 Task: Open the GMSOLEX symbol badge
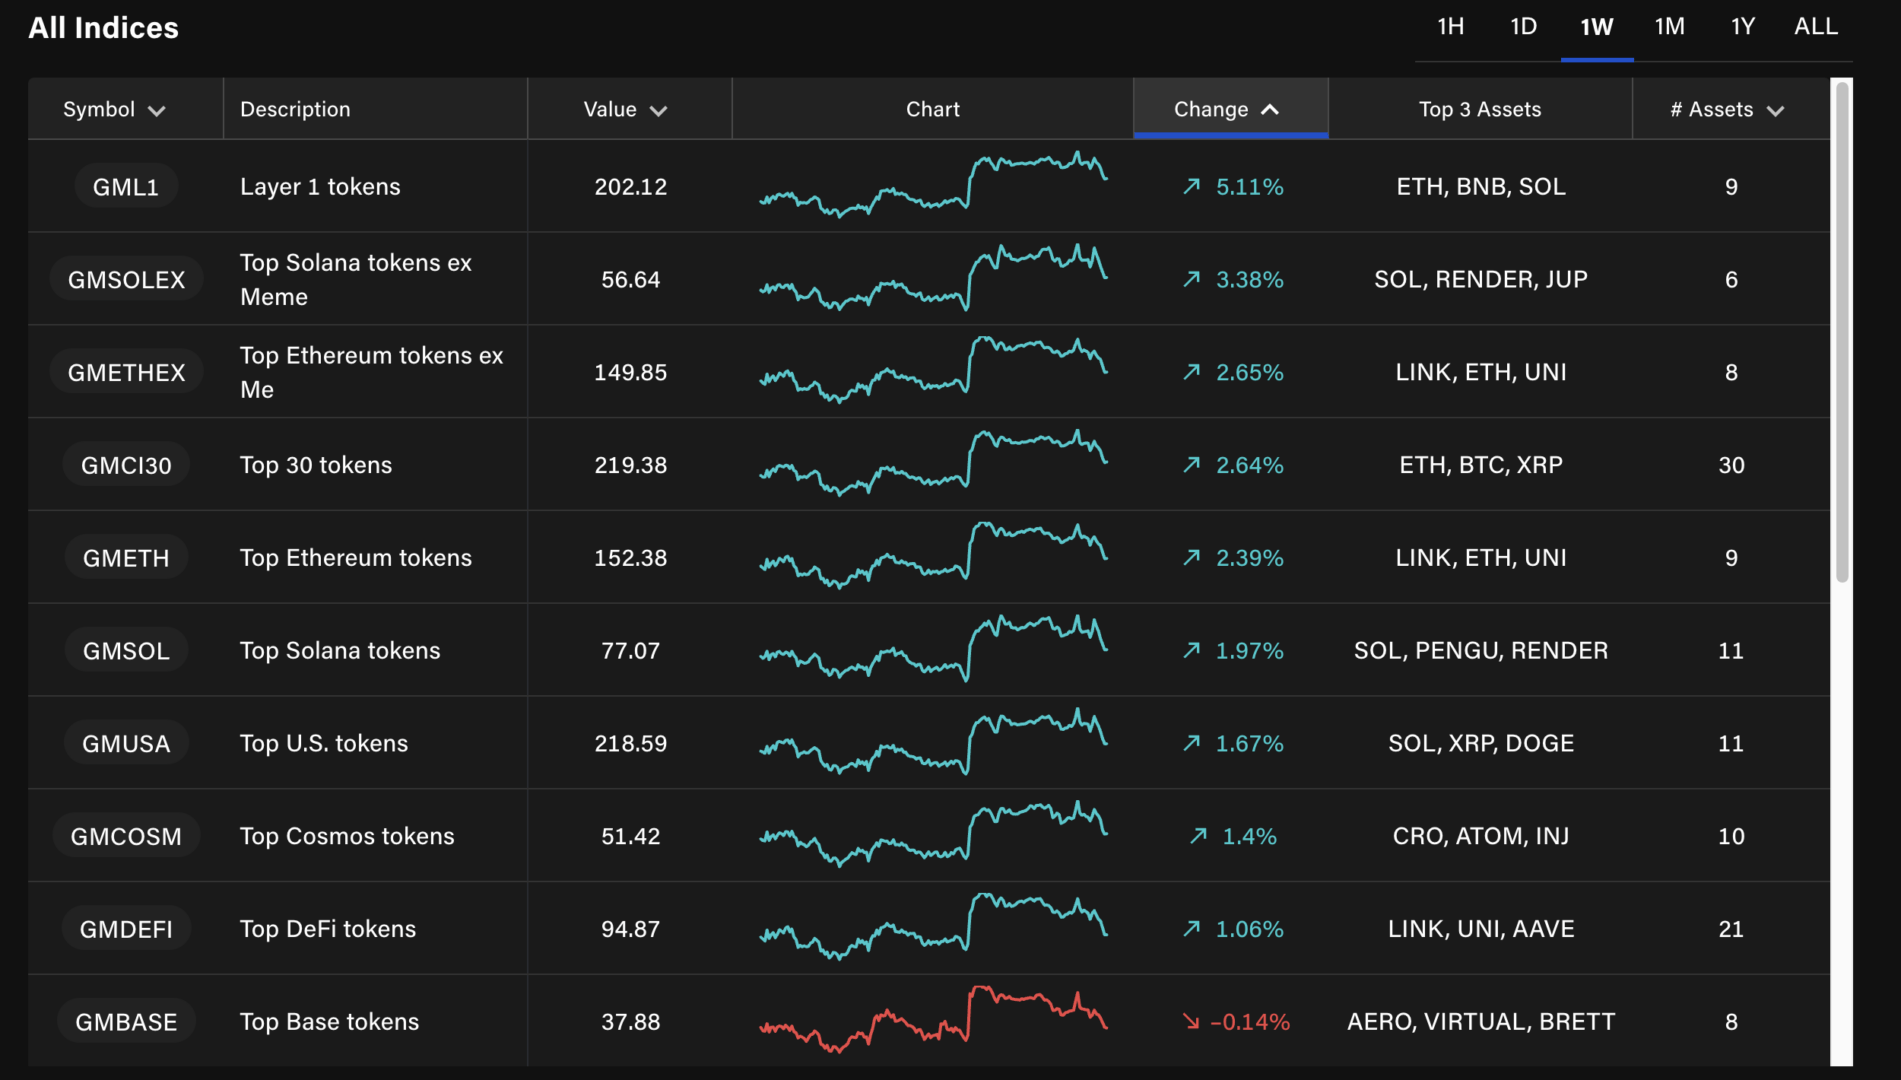tap(126, 280)
